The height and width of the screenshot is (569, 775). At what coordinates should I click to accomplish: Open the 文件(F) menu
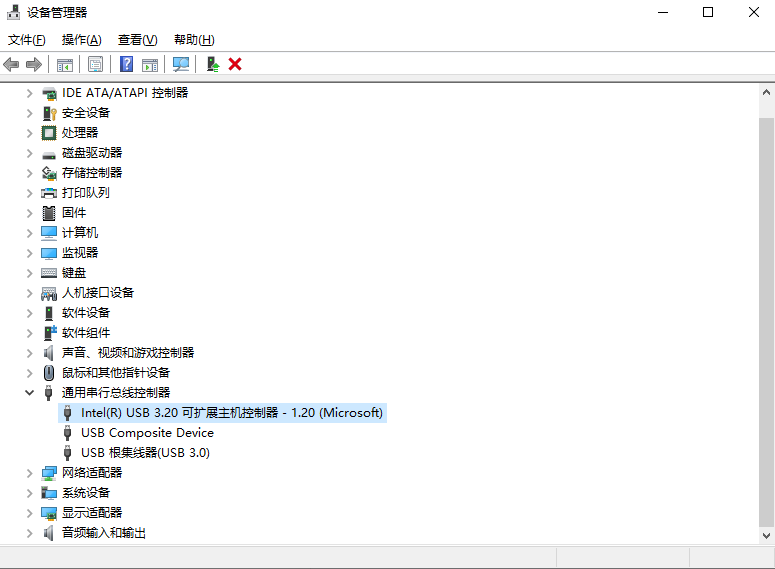[x=27, y=40]
